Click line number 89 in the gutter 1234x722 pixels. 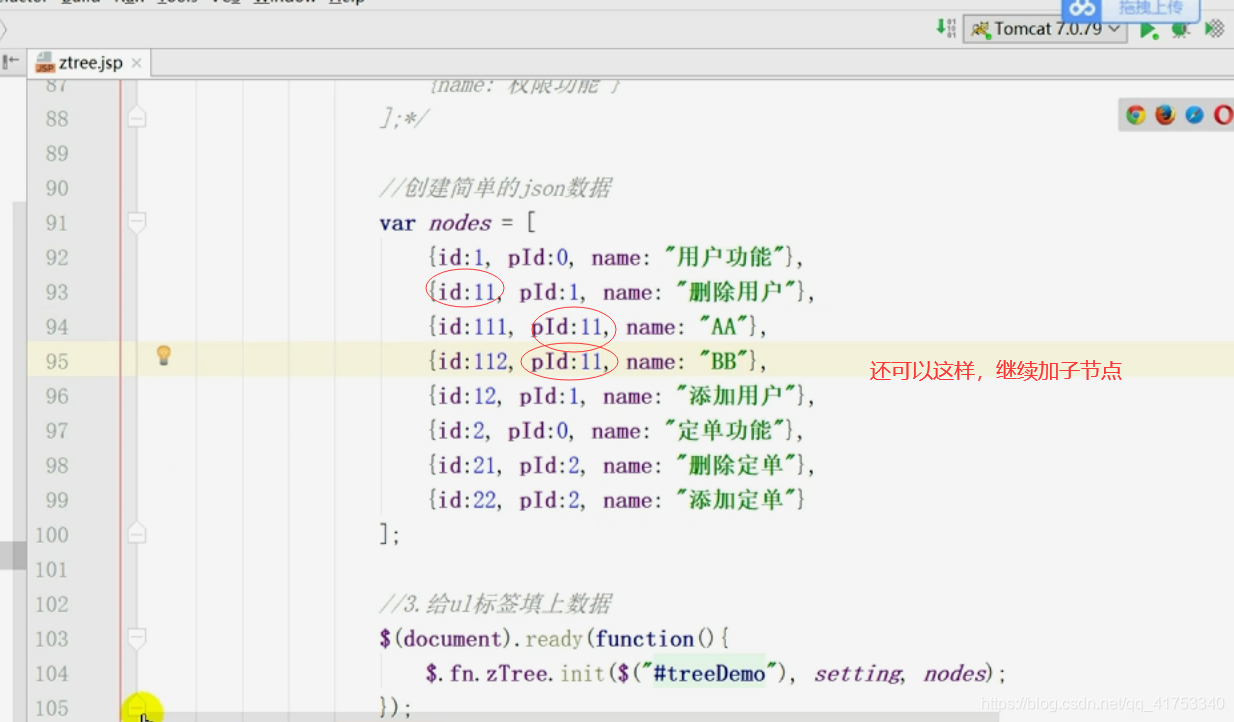coord(57,153)
